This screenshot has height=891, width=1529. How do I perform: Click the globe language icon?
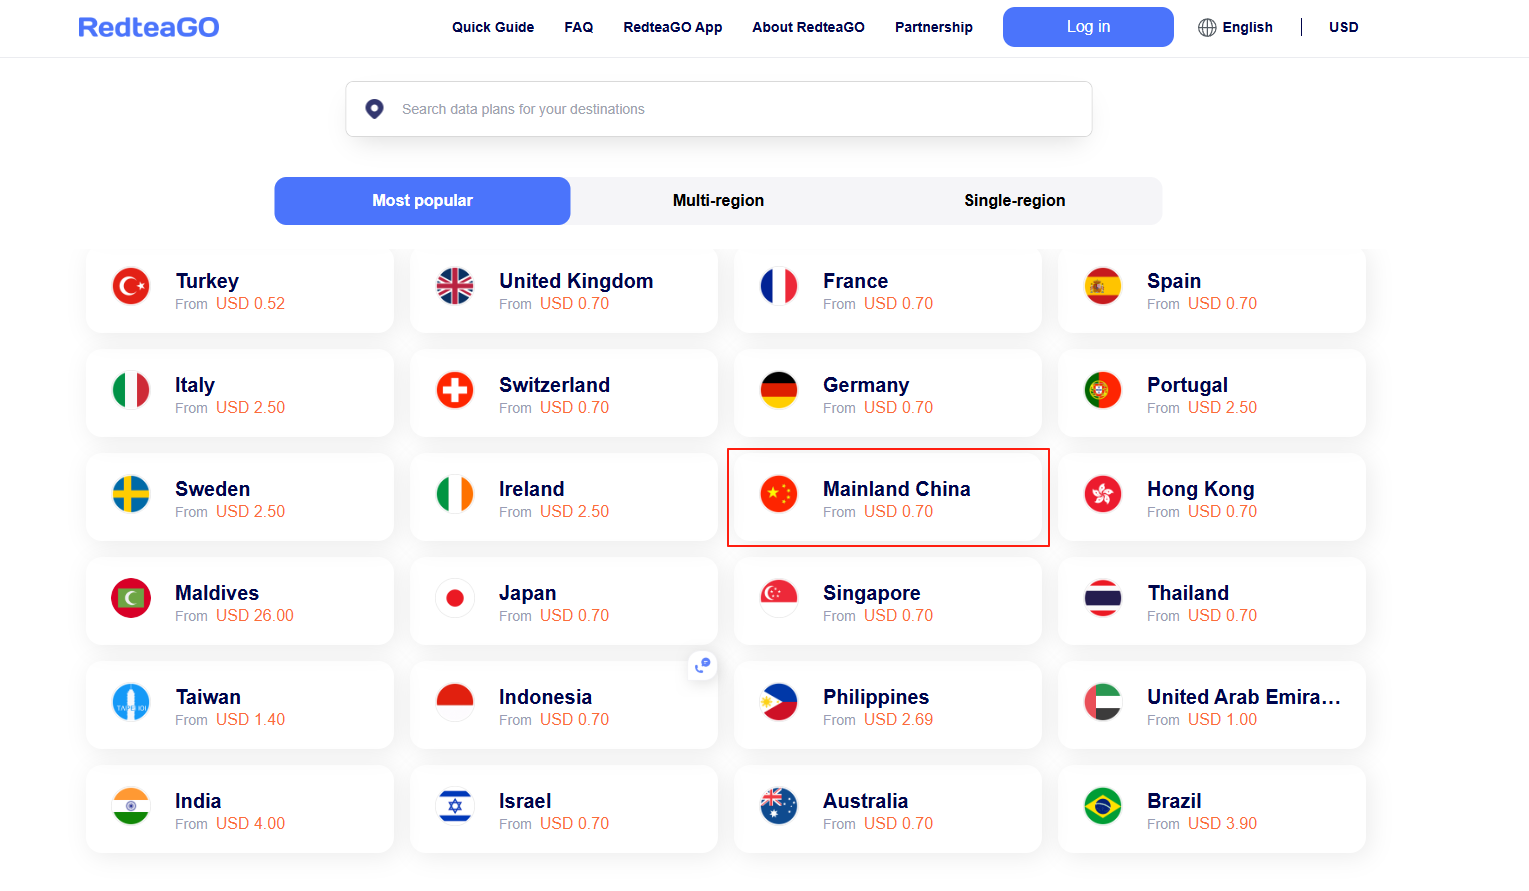coord(1207,27)
